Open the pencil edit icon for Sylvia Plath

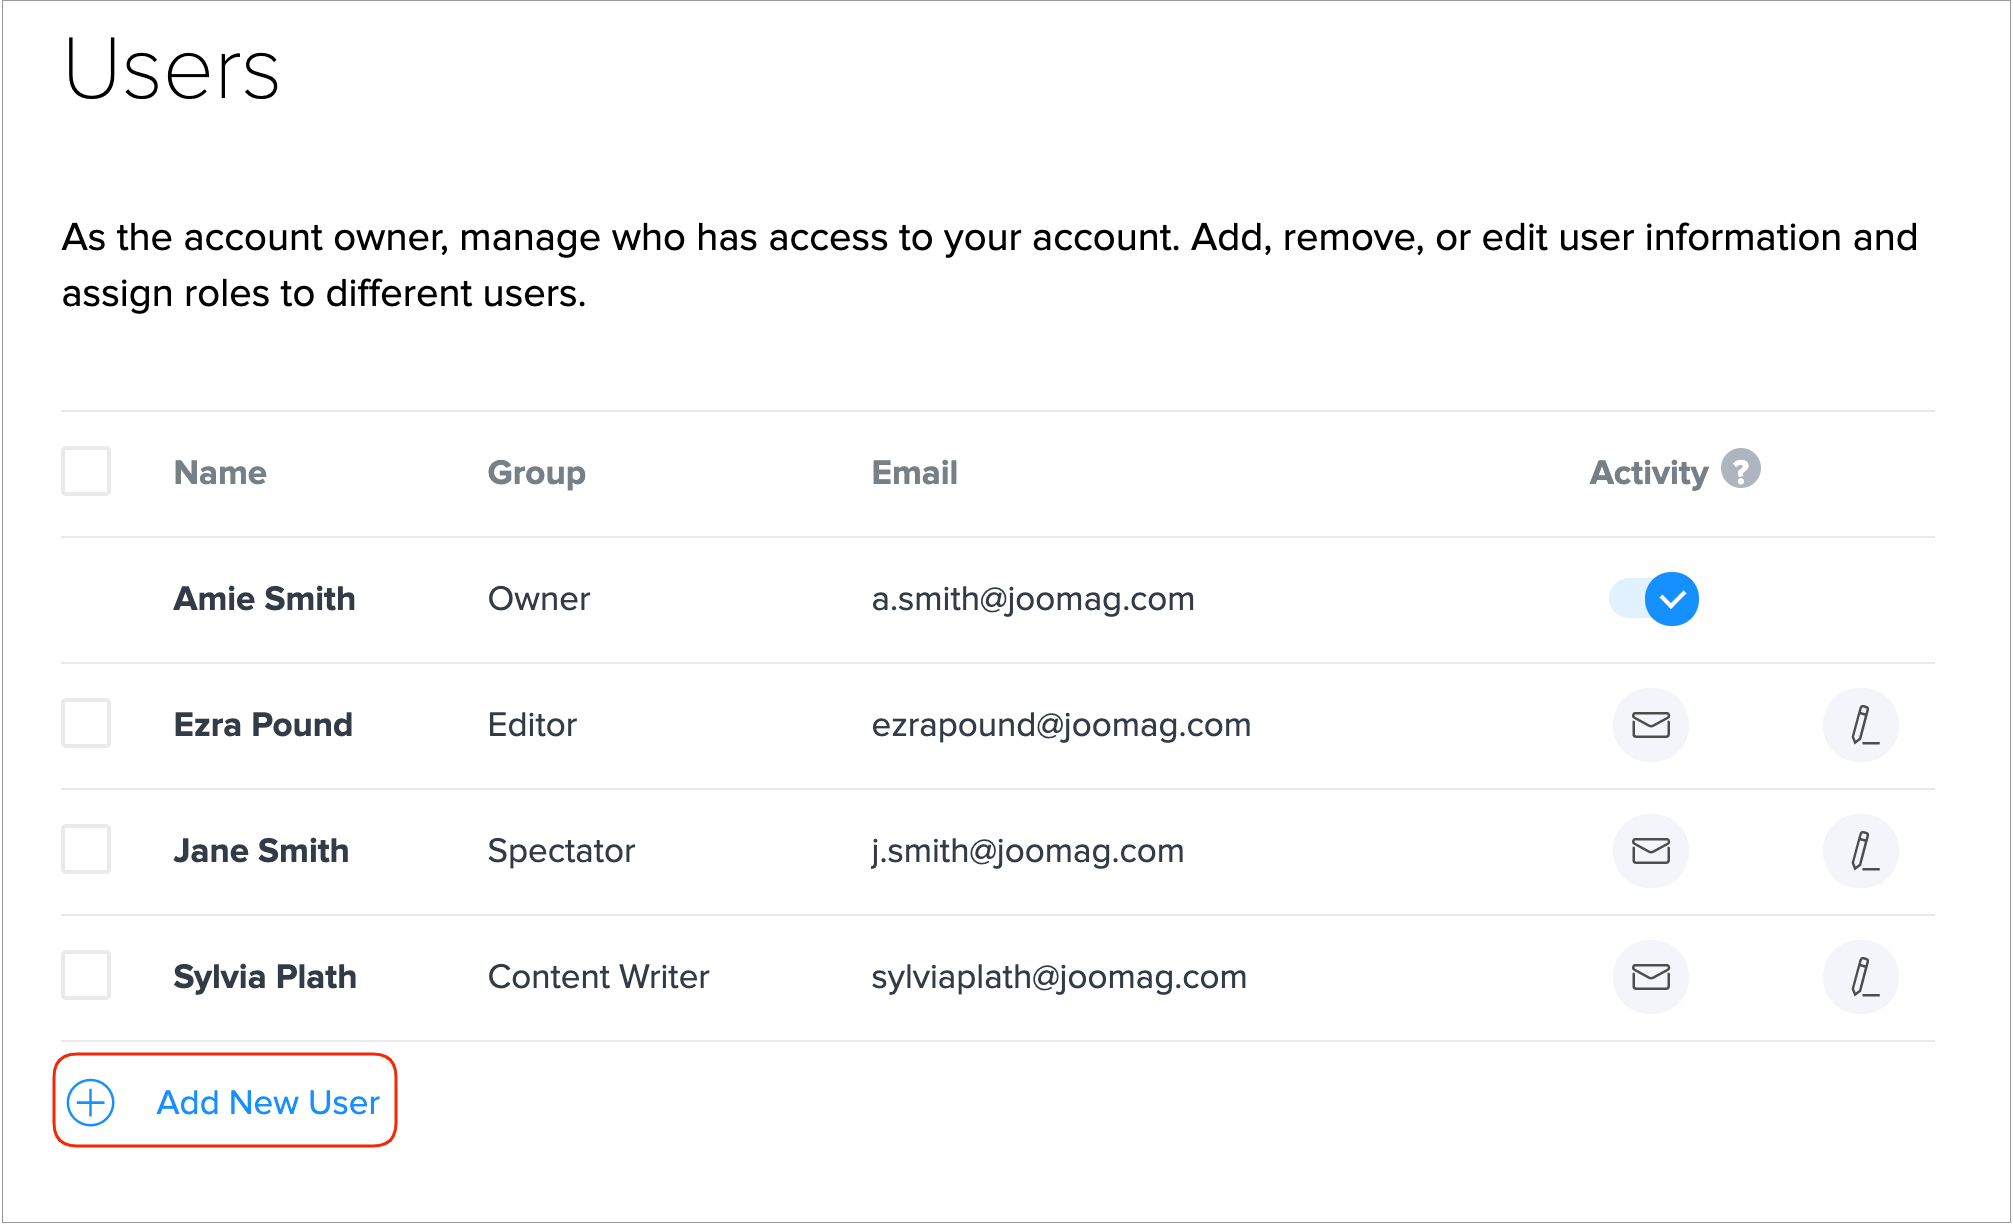pyautogui.click(x=1860, y=977)
